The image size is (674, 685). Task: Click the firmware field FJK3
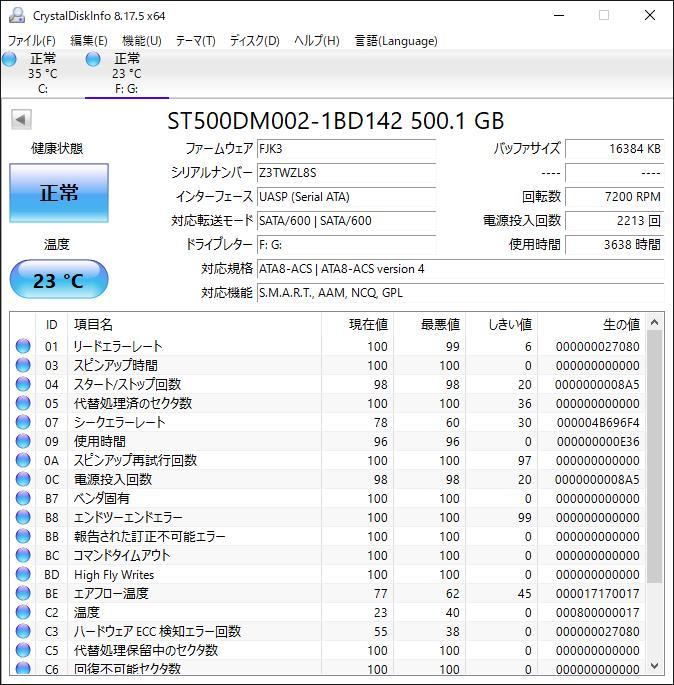(346, 149)
